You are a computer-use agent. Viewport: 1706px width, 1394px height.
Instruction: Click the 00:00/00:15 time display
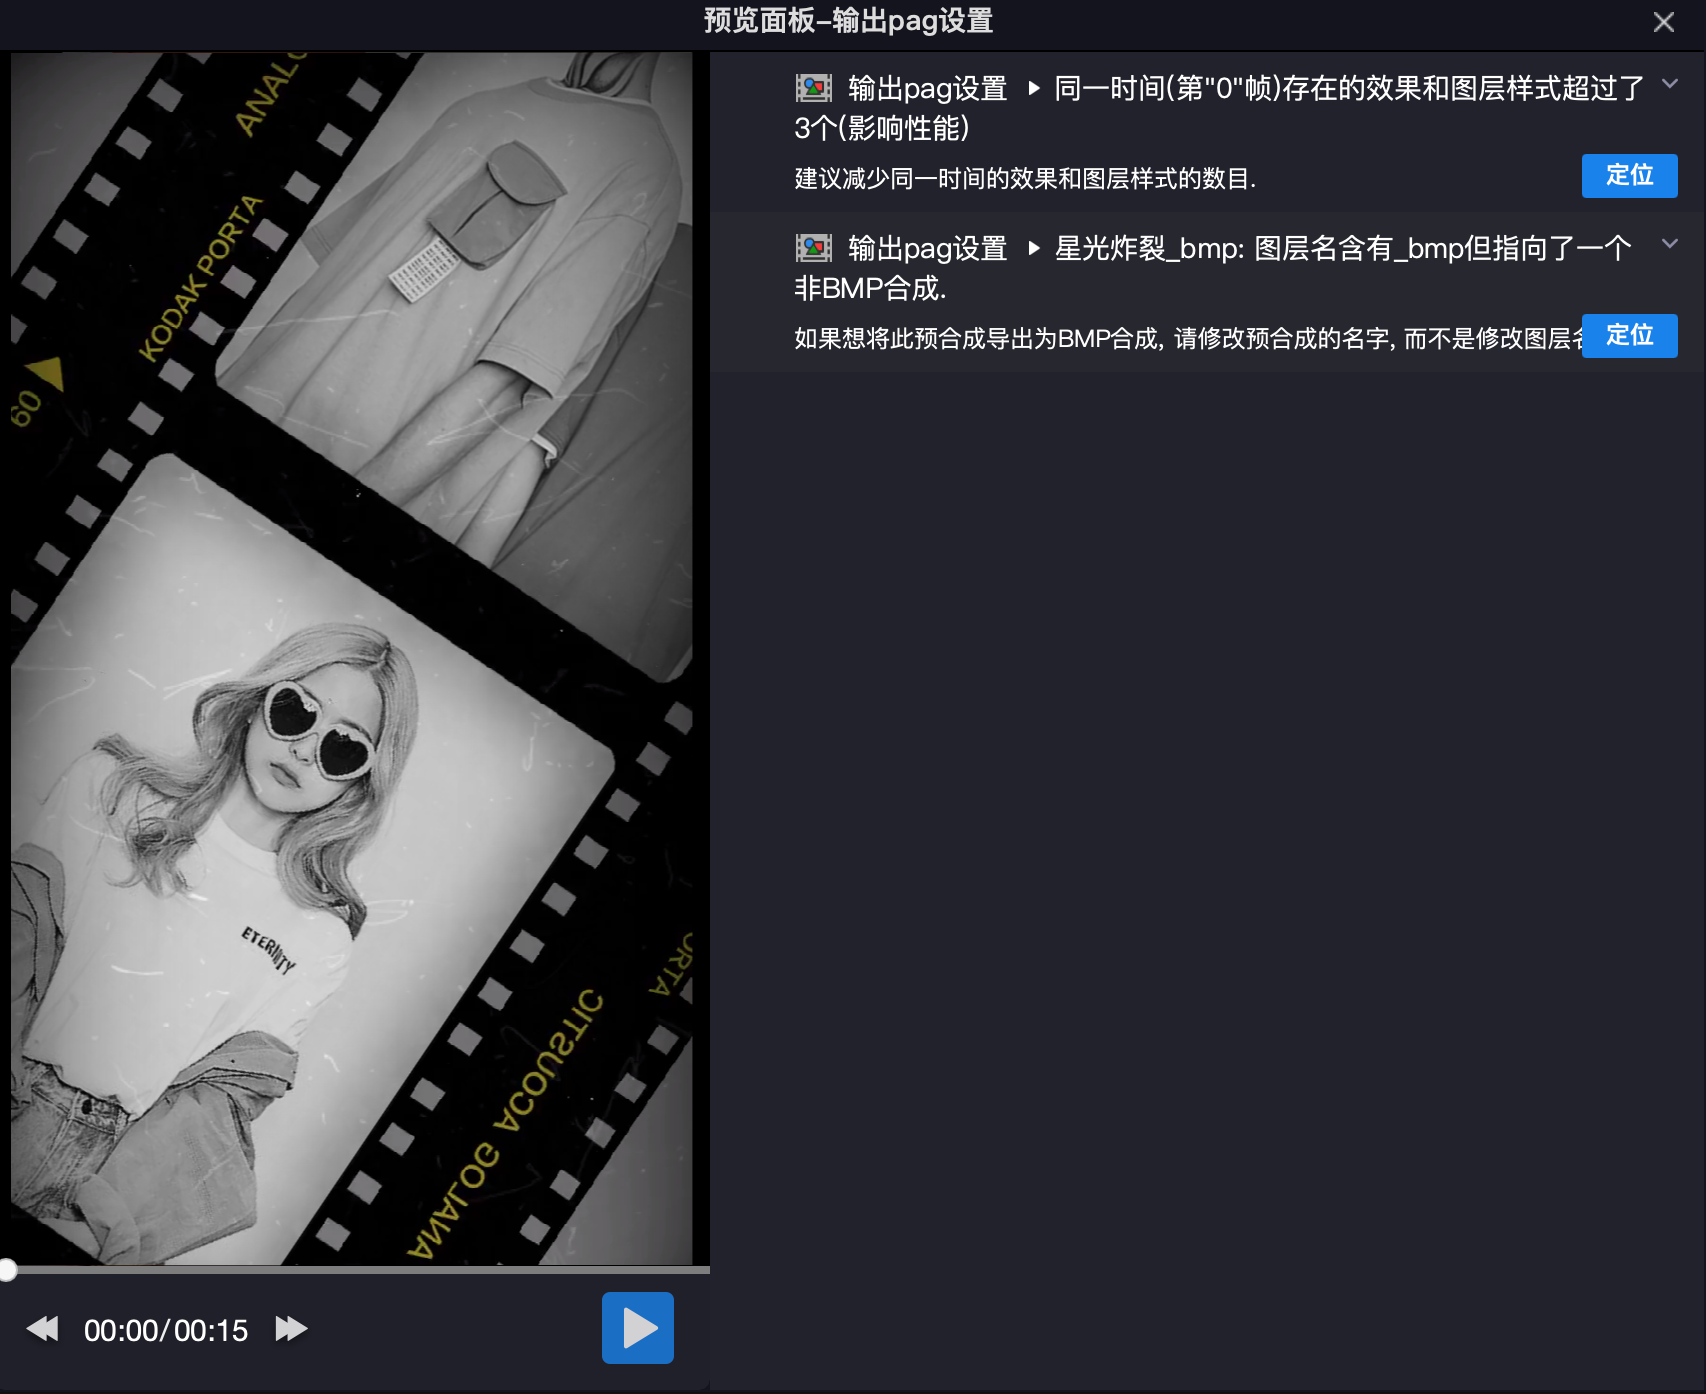166,1330
